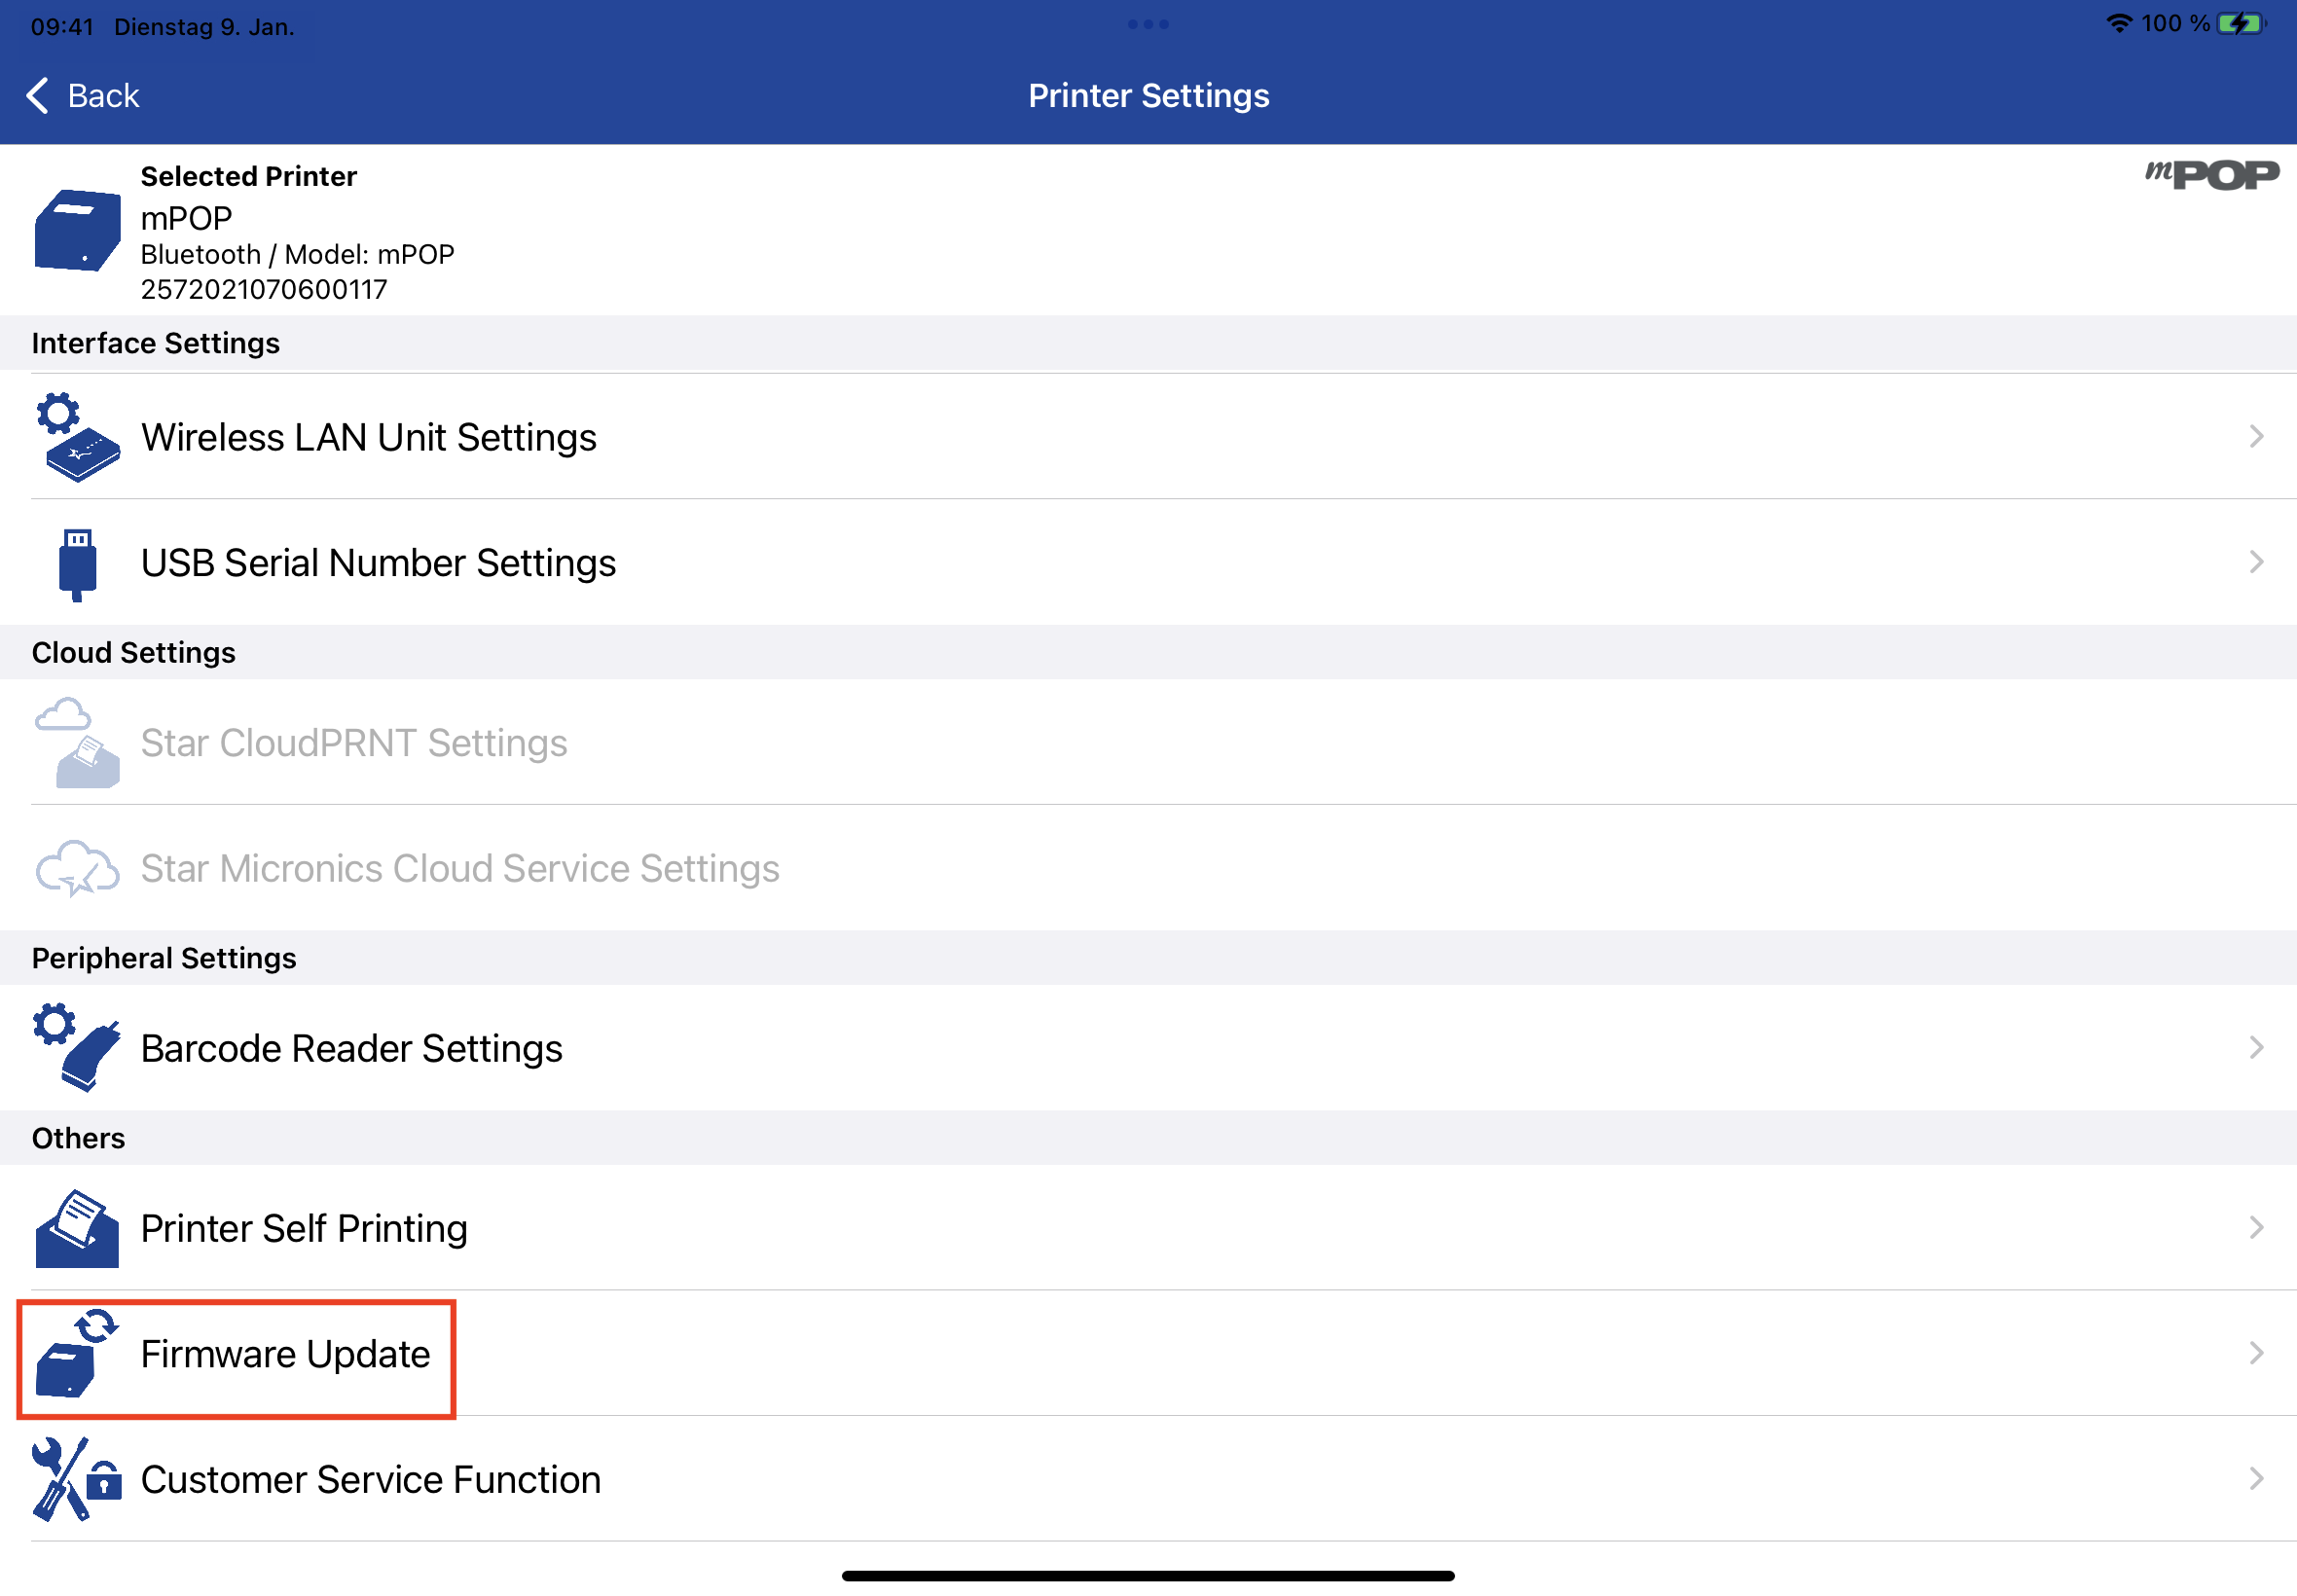Open Firmware Update menu entry
2297x1596 pixels.
click(285, 1354)
